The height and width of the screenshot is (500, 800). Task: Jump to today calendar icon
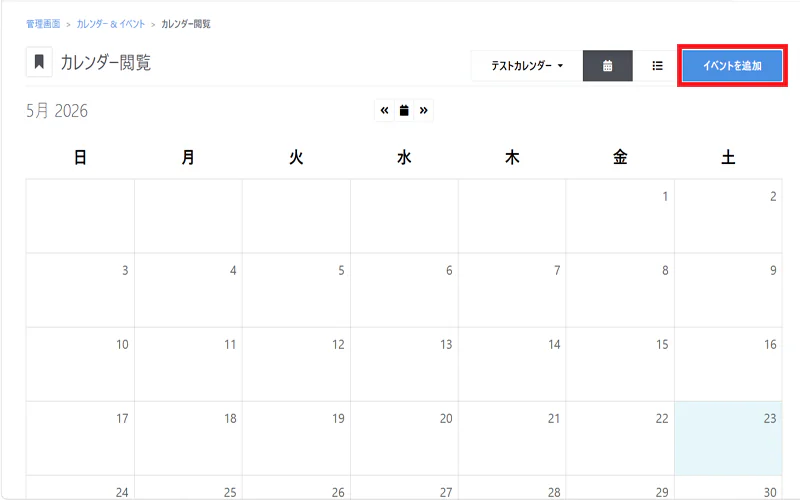(404, 110)
